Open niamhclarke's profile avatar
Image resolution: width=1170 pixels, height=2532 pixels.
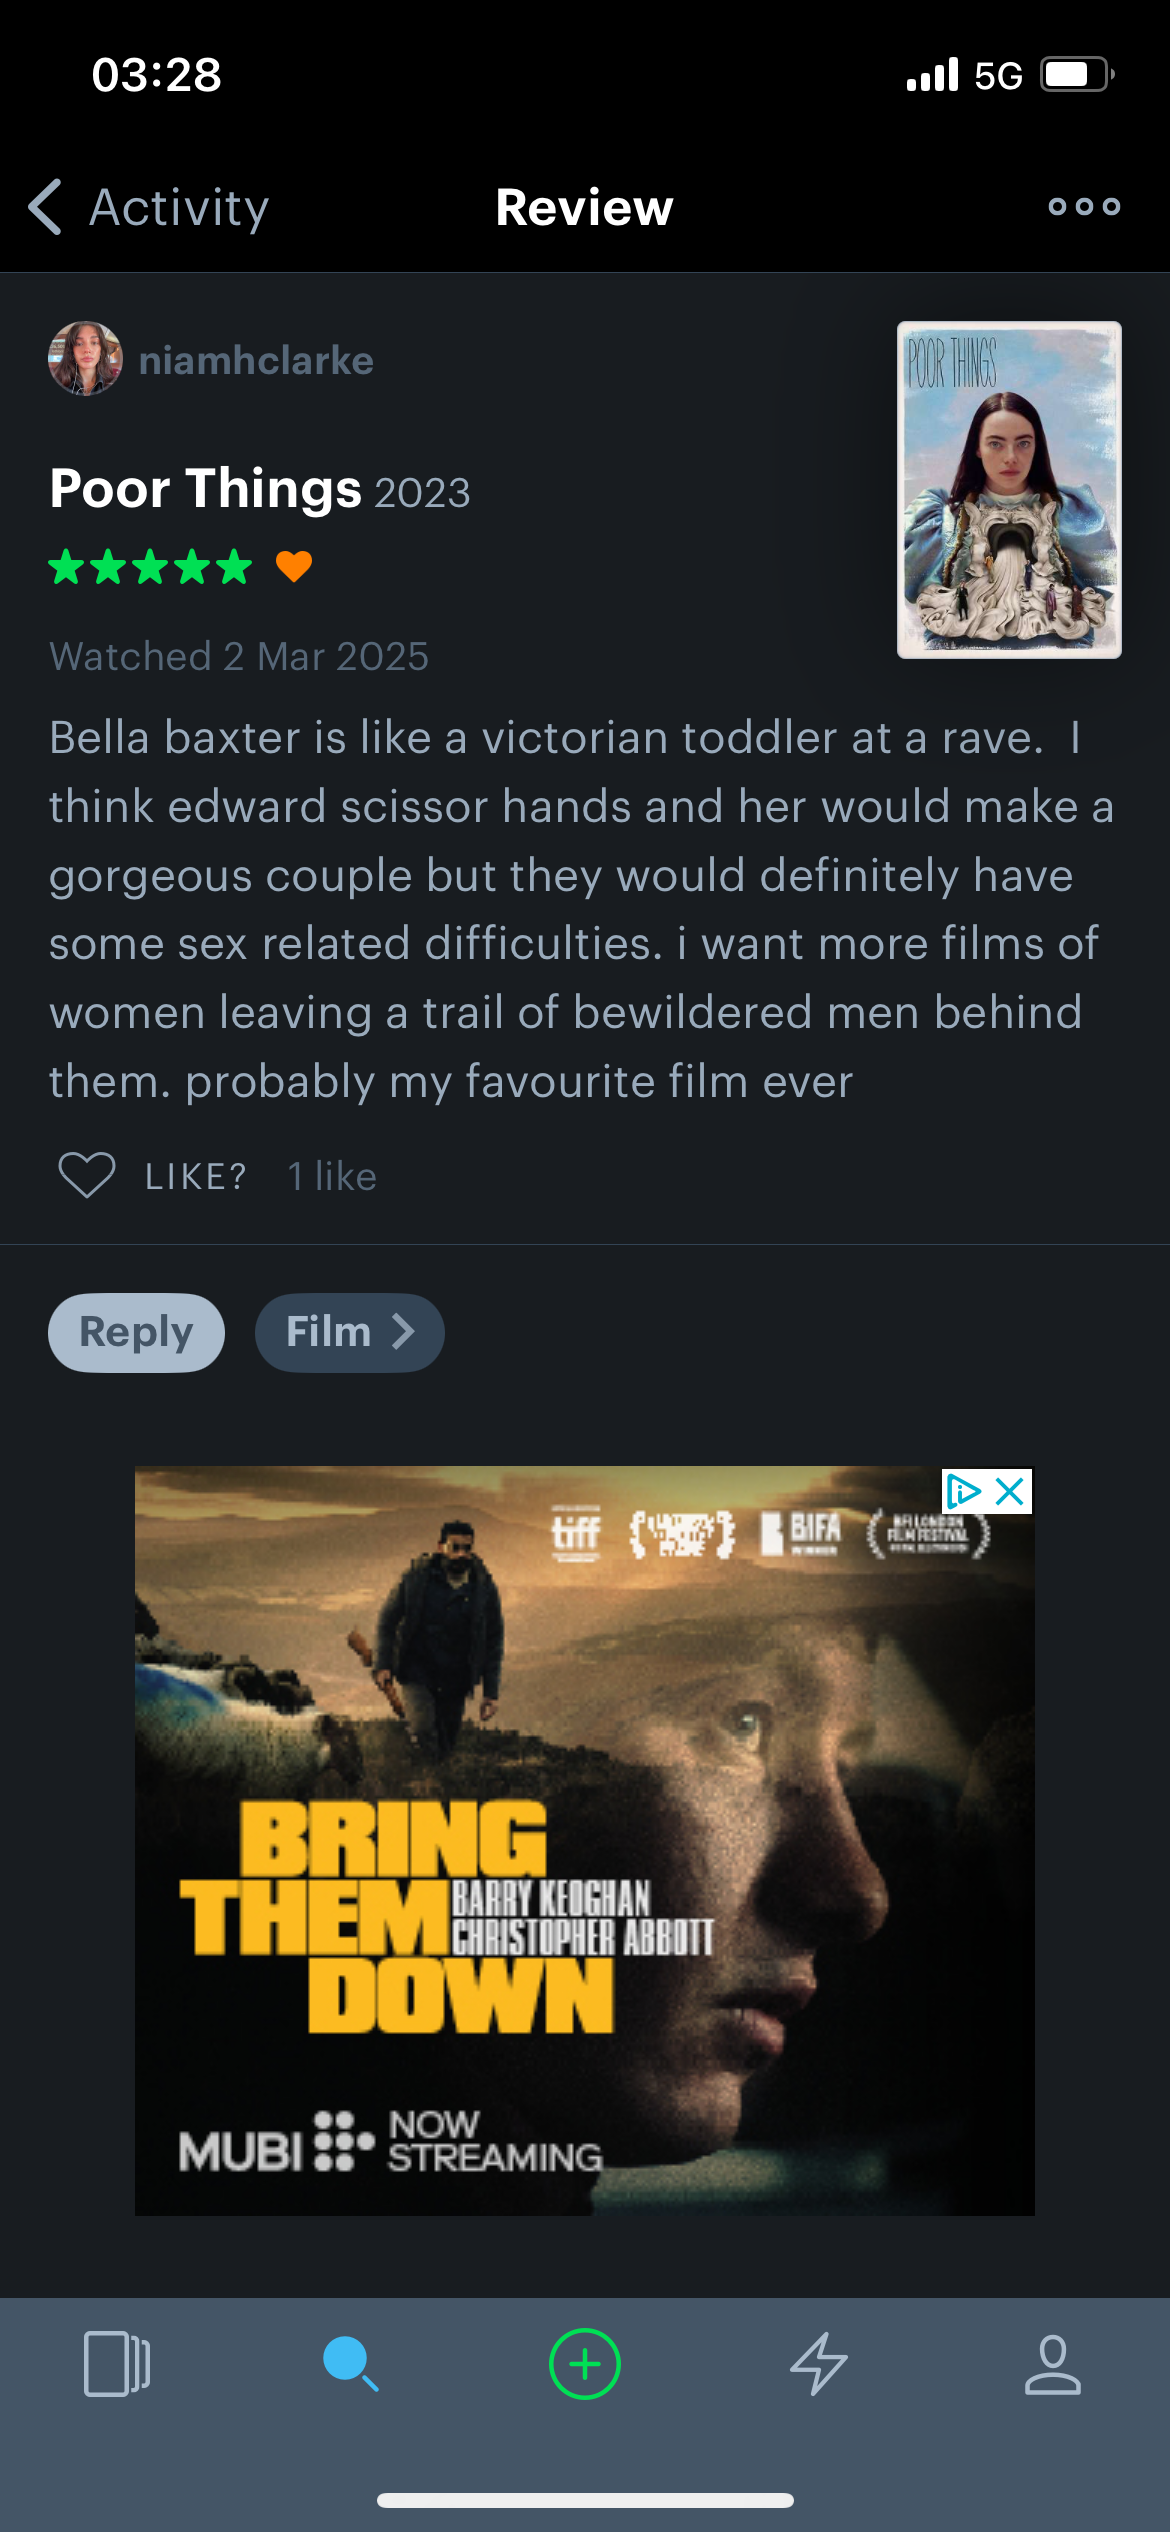[85, 359]
